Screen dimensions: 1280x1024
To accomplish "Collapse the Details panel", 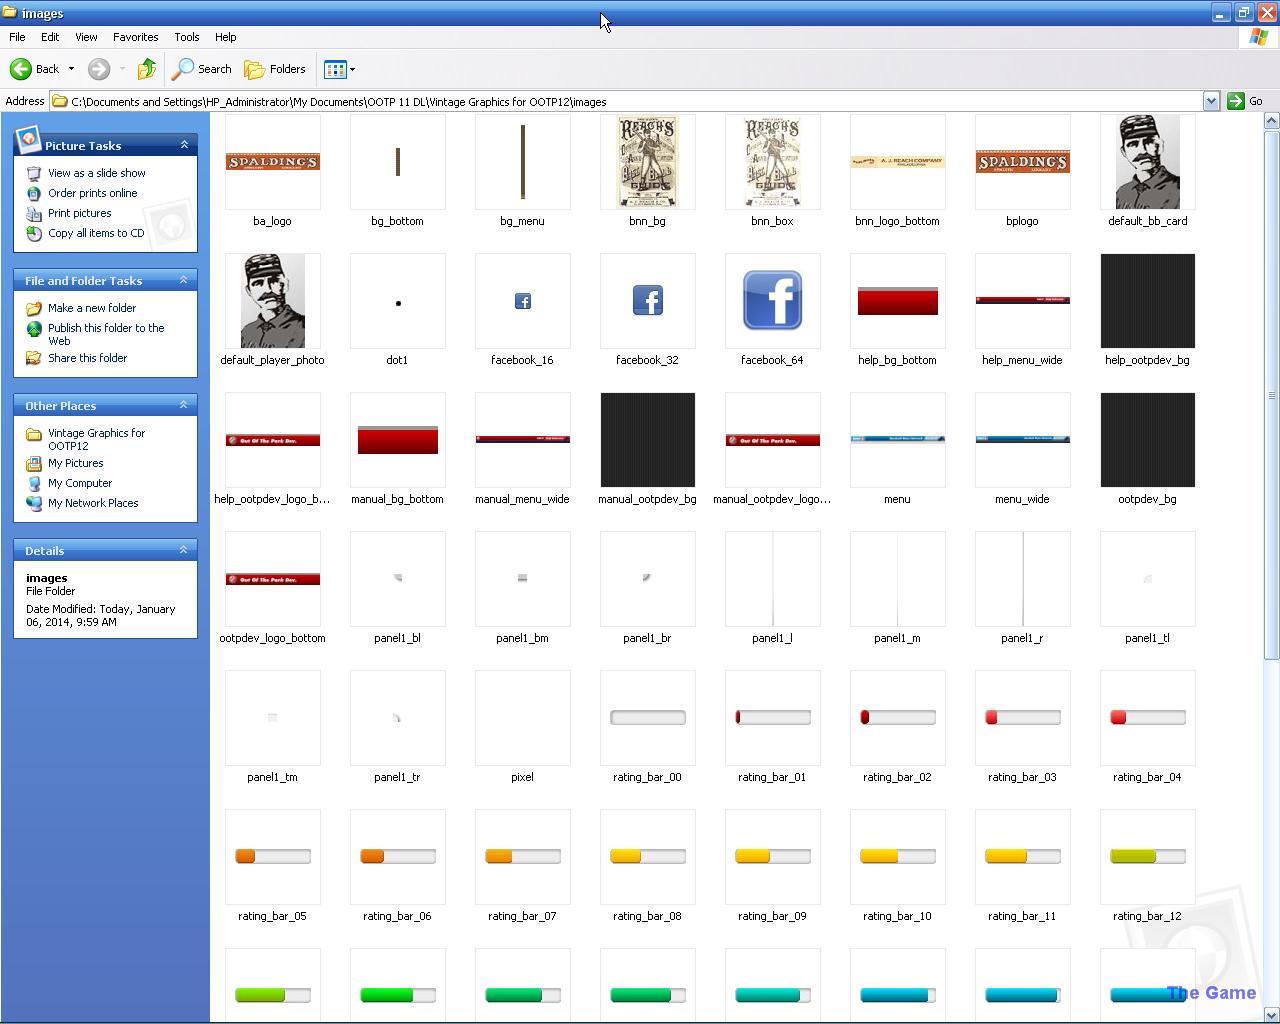I will tap(184, 550).
